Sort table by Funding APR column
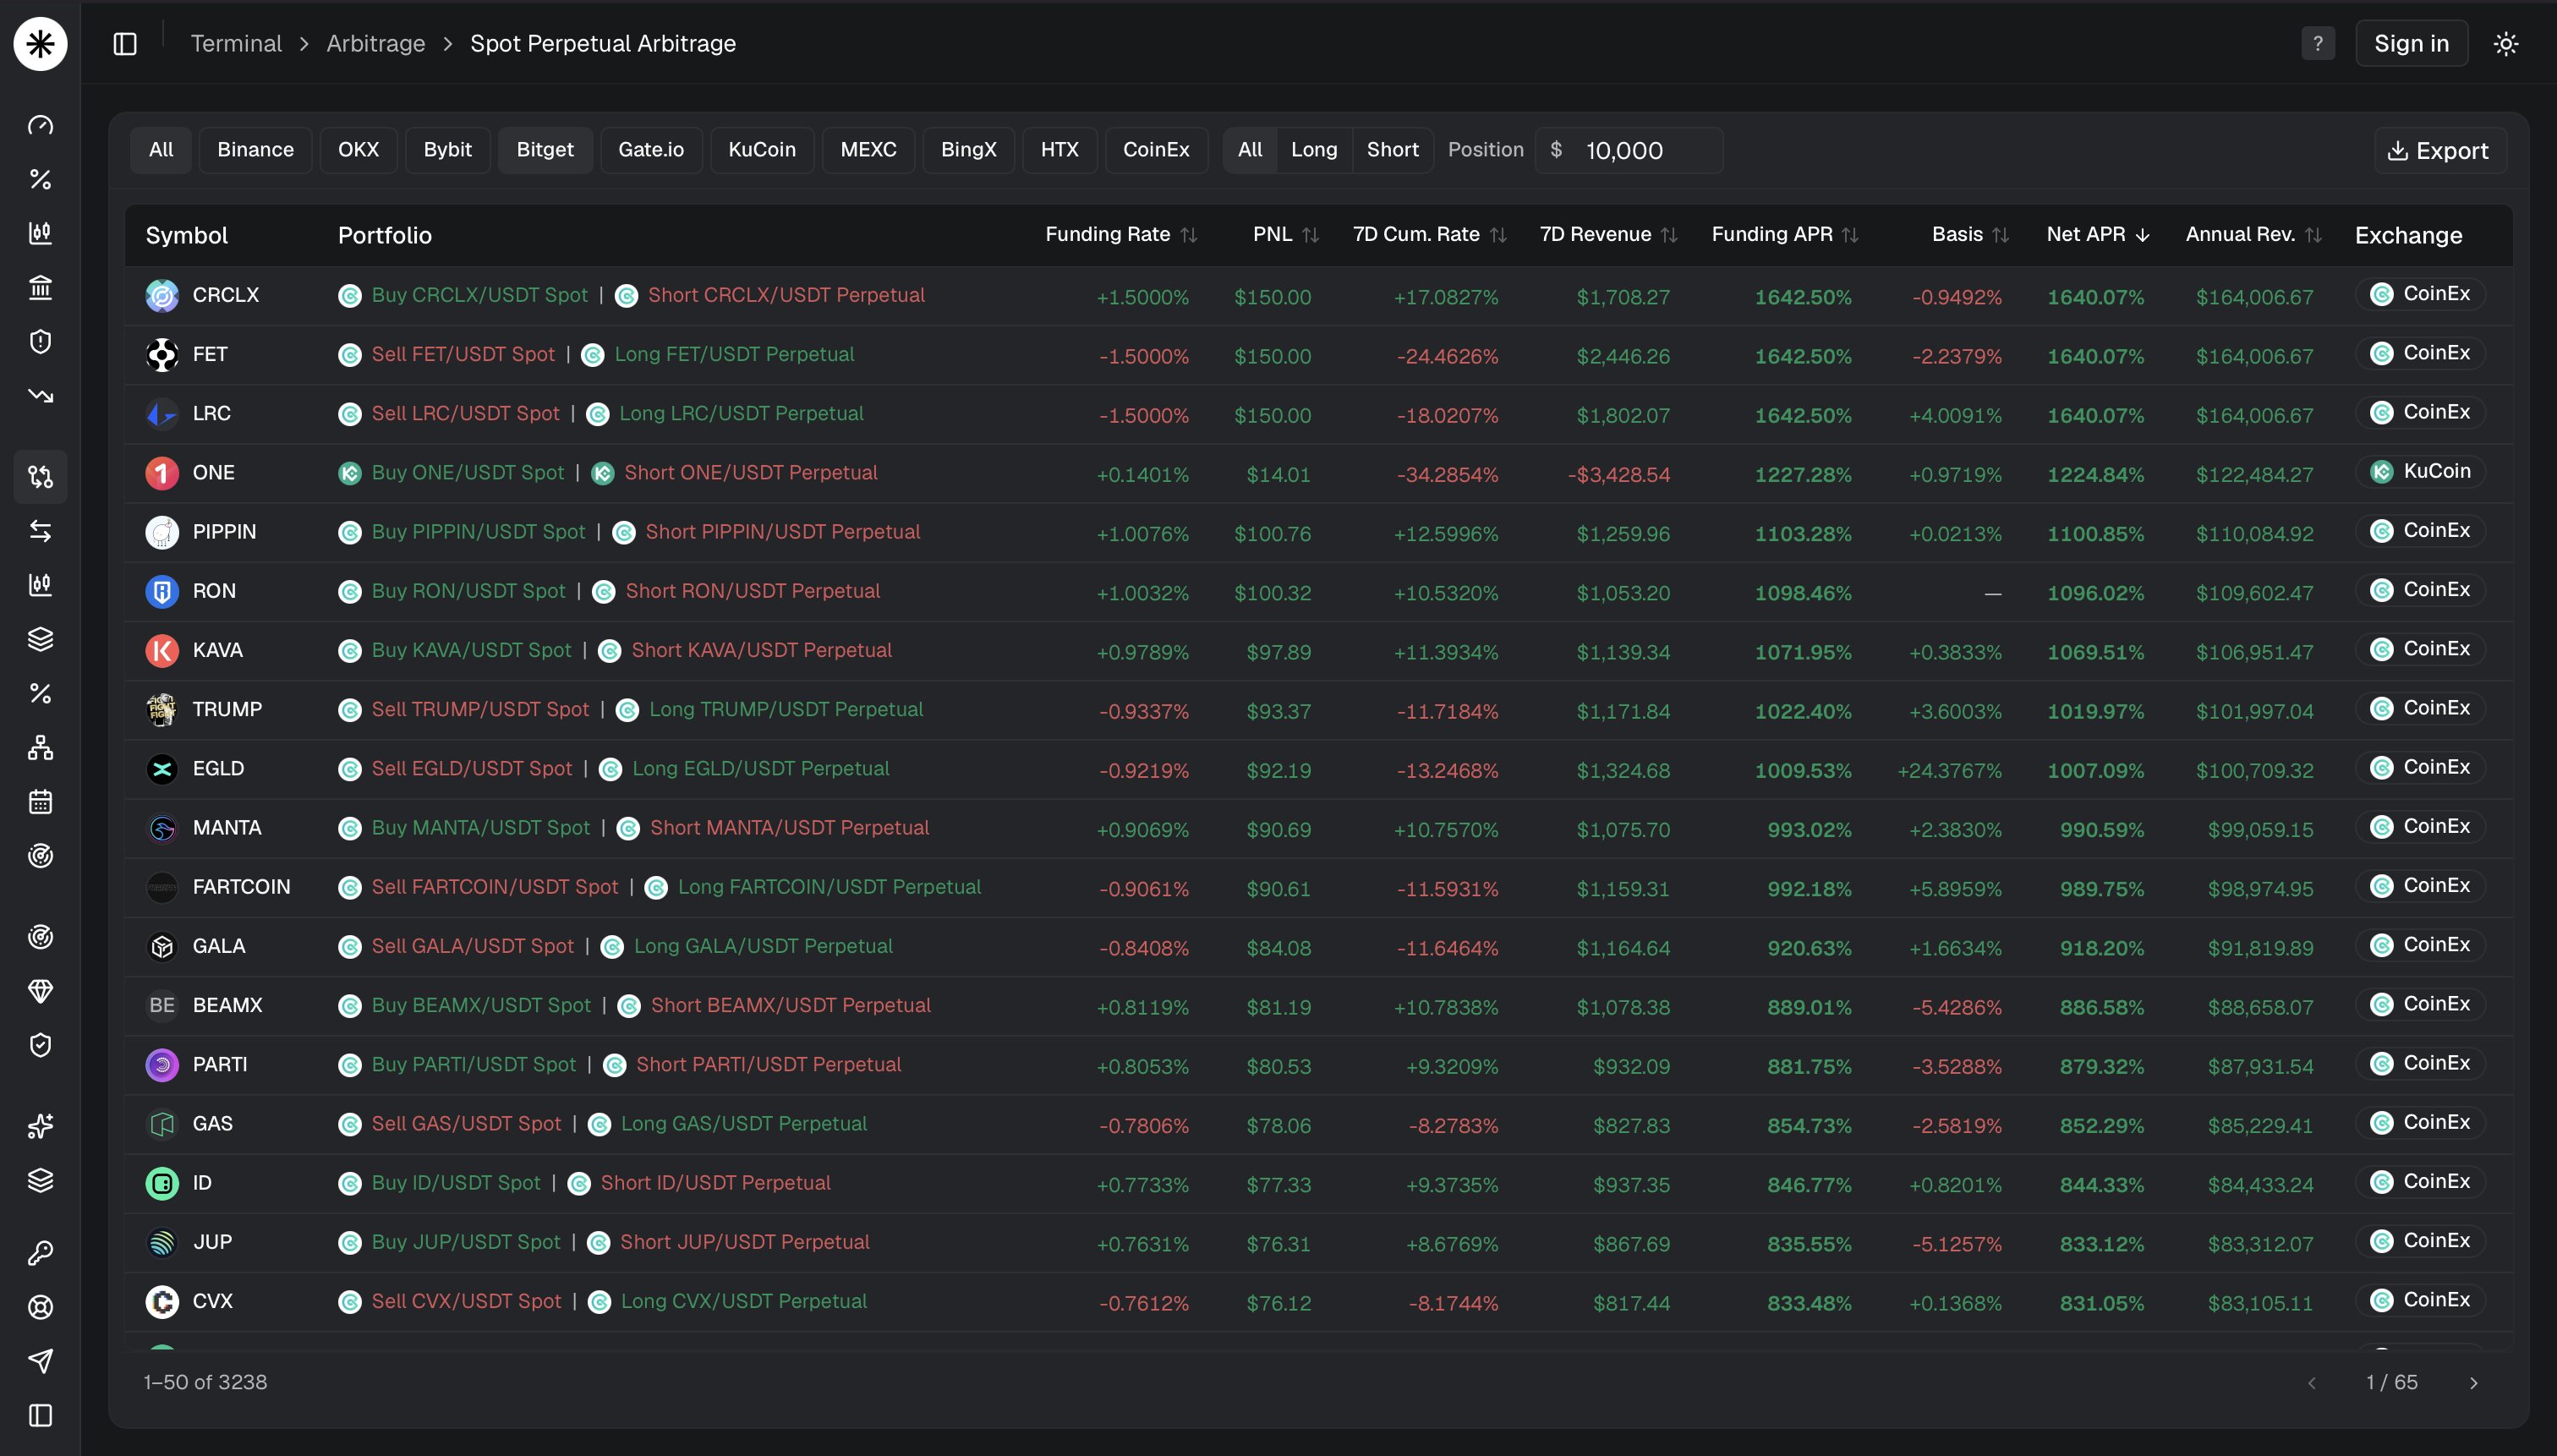Image resolution: width=2557 pixels, height=1456 pixels. pyautogui.click(x=1784, y=235)
